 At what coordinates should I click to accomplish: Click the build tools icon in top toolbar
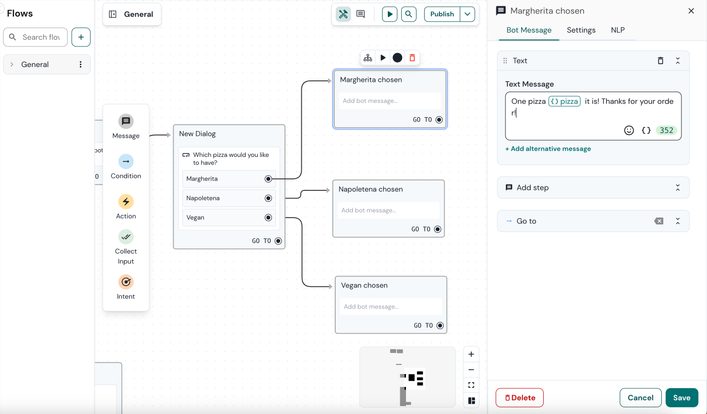tap(343, 14)
